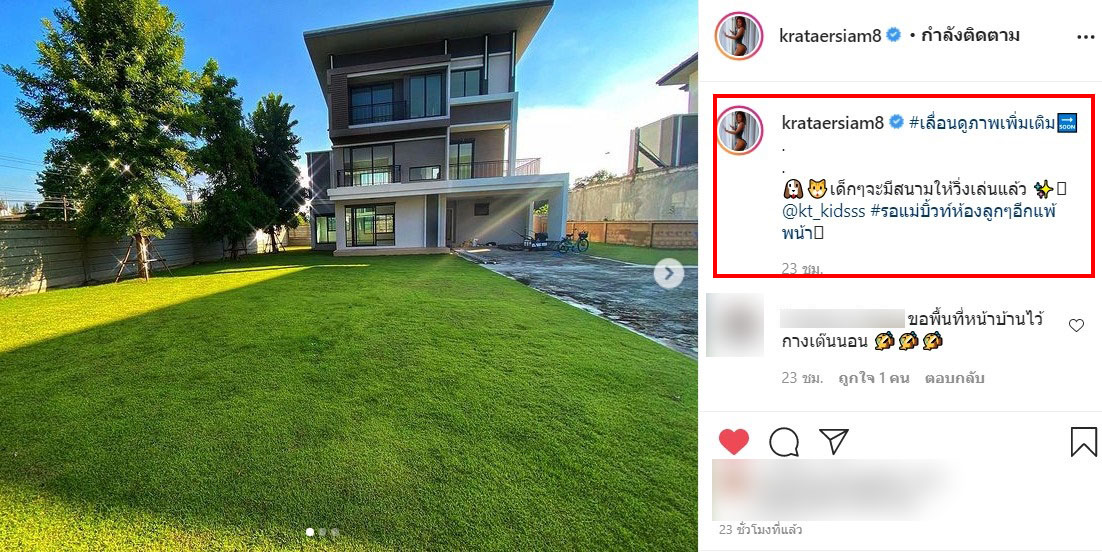
Task: Like the comment with the small heart
Action: (x=1076, y=325)
